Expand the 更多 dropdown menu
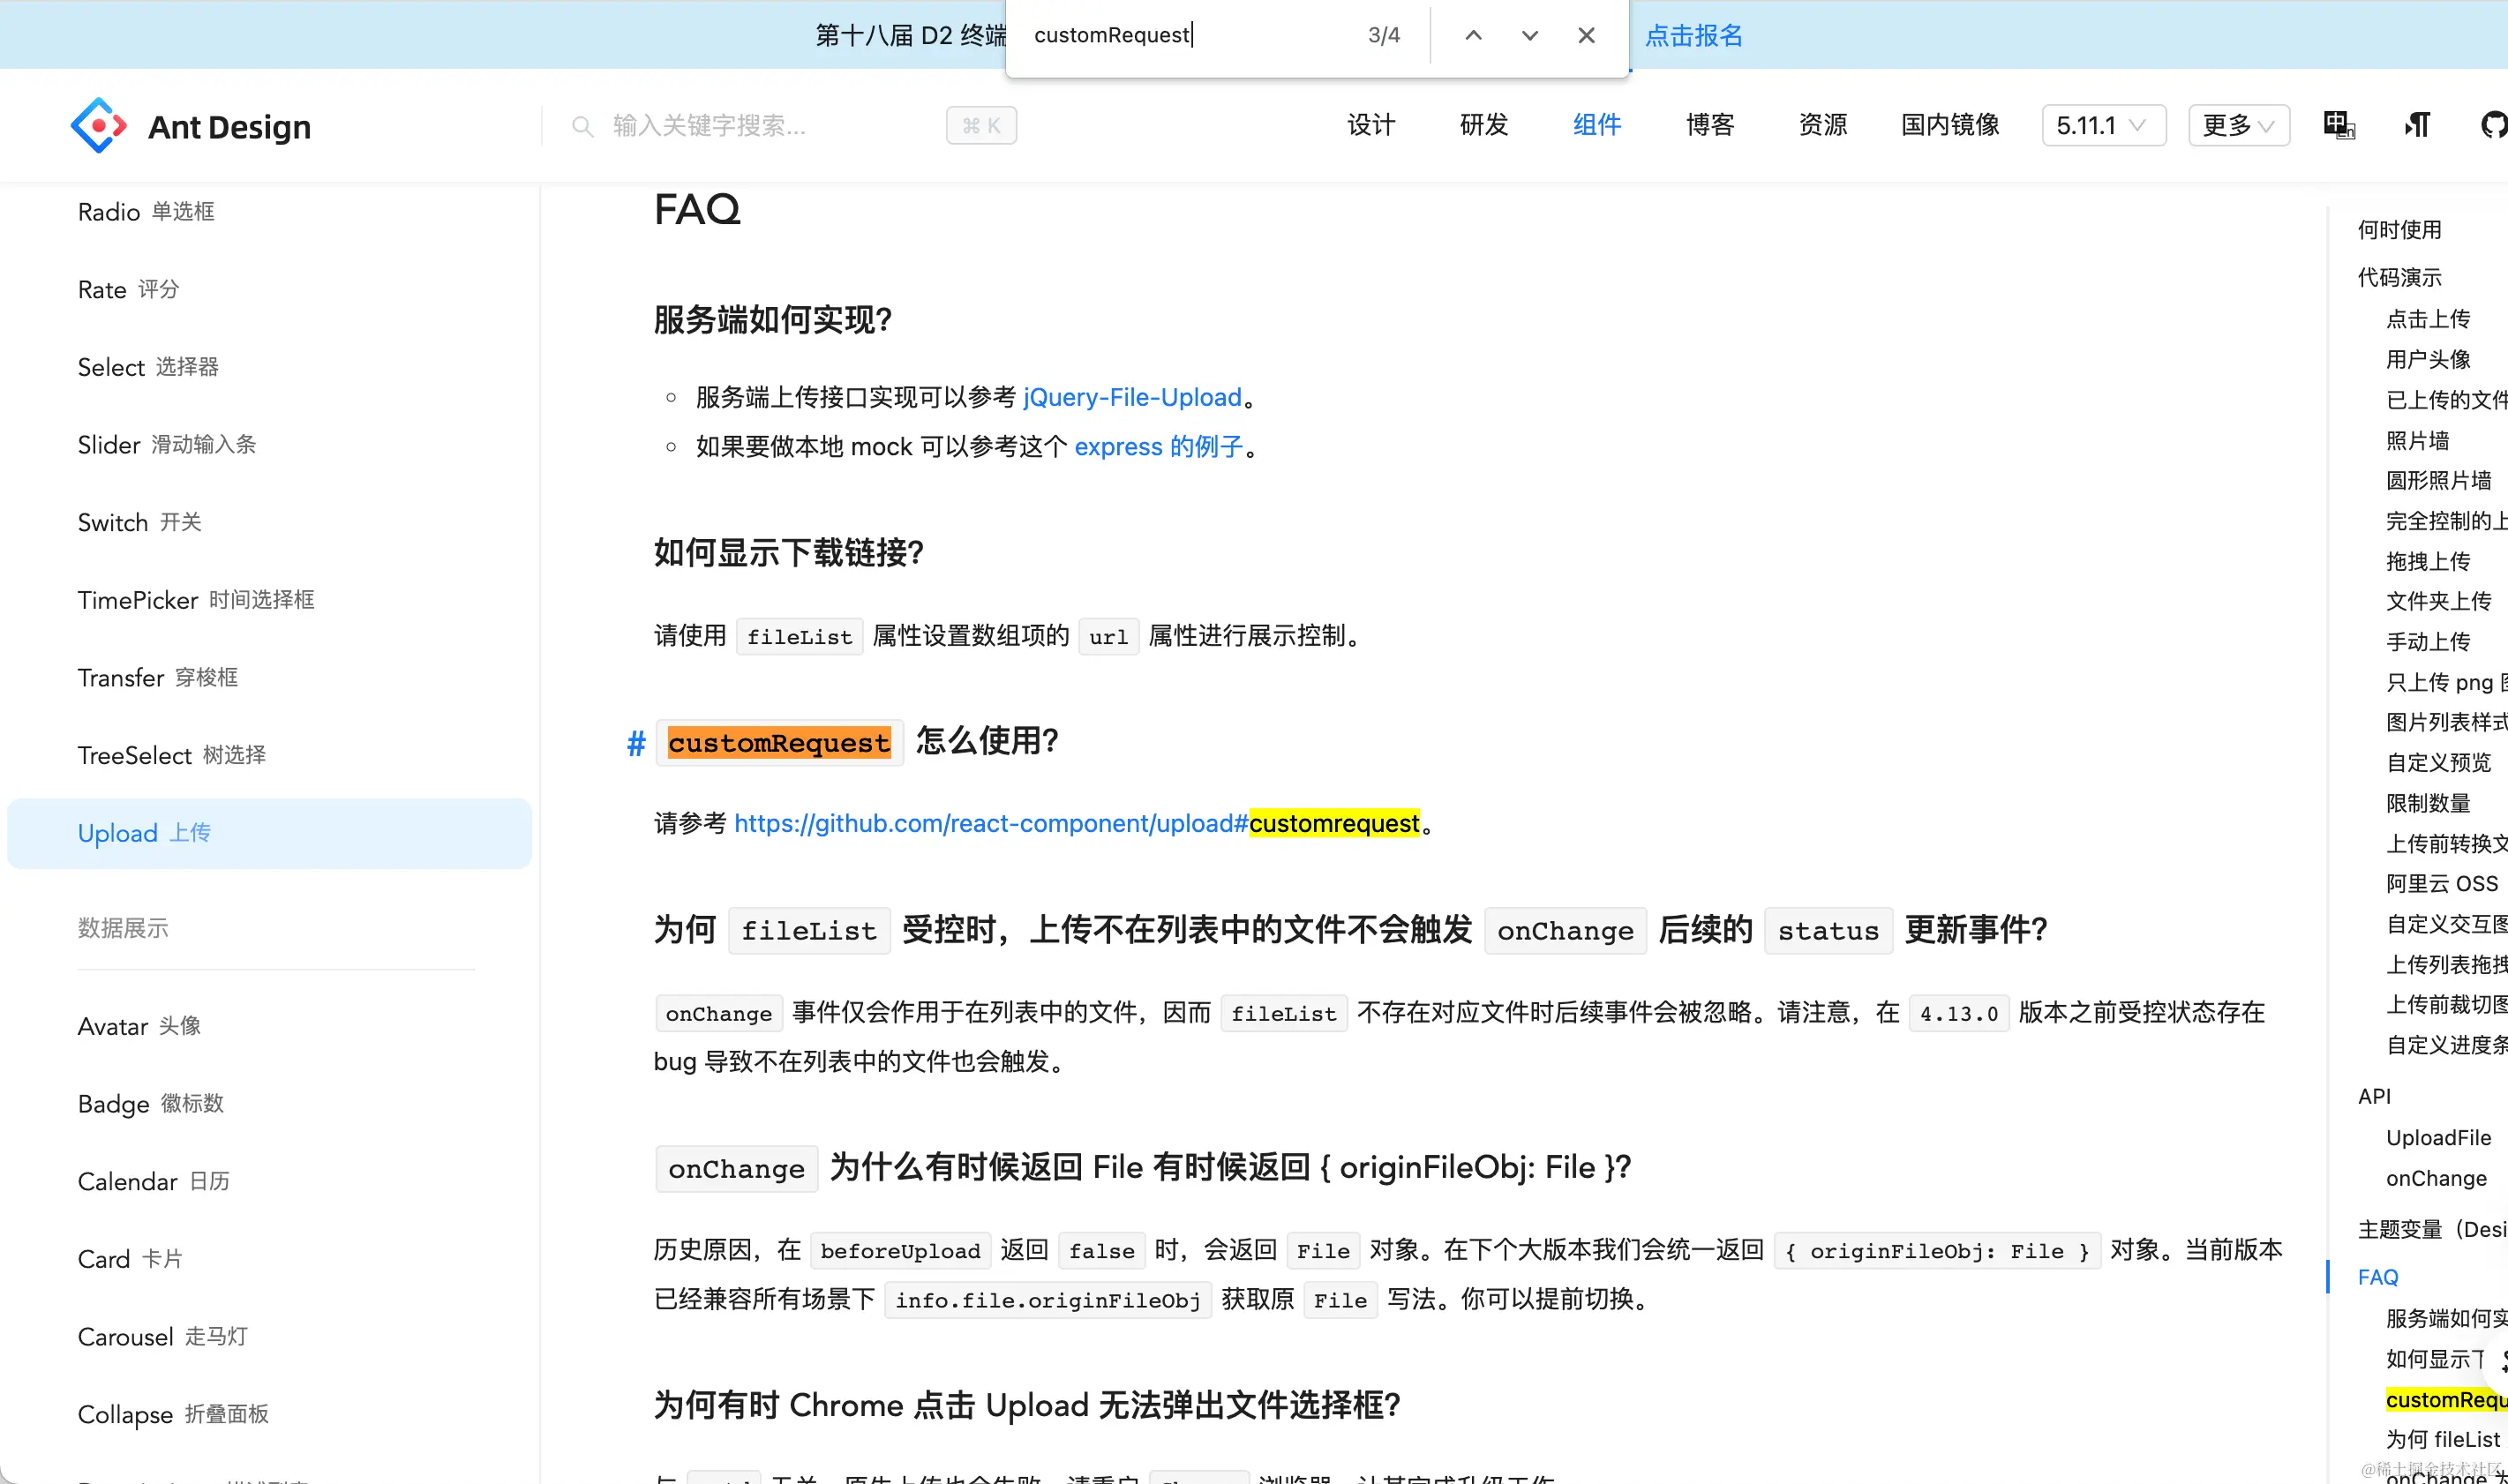Viewport: 2508px width, 1484px height. pos(2238,126)
